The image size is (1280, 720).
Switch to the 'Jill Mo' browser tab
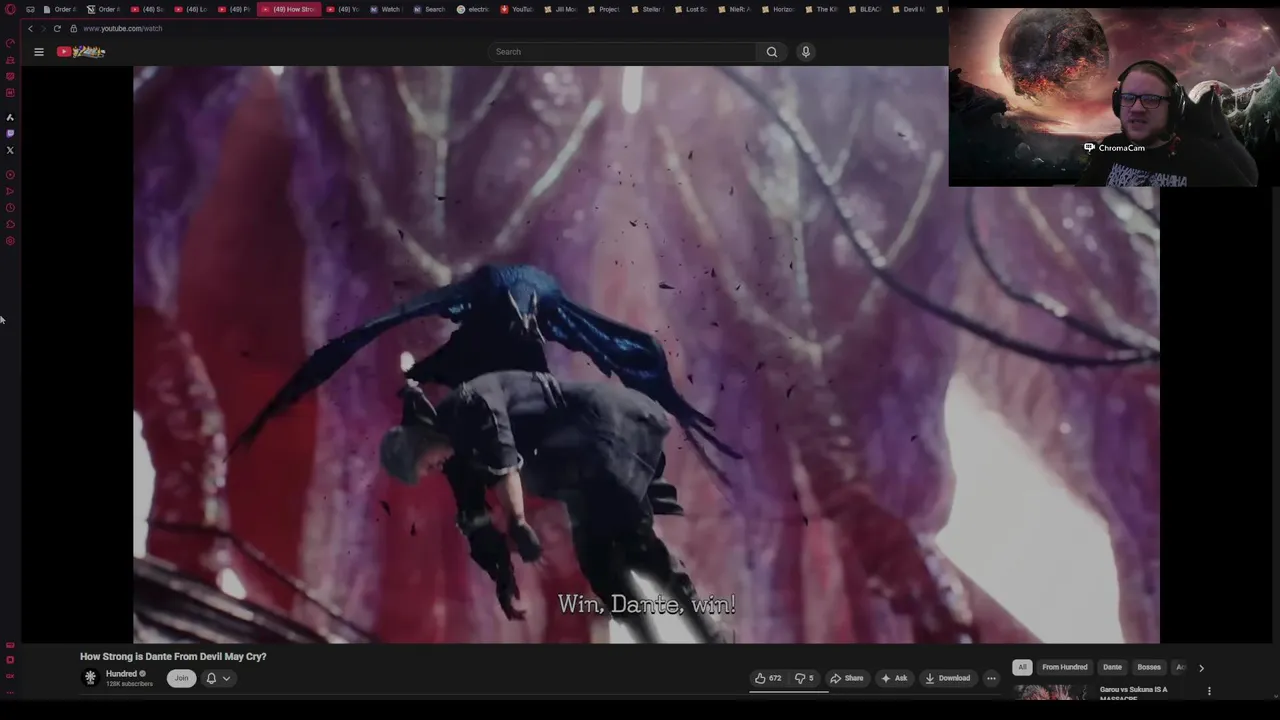point(559,9)
